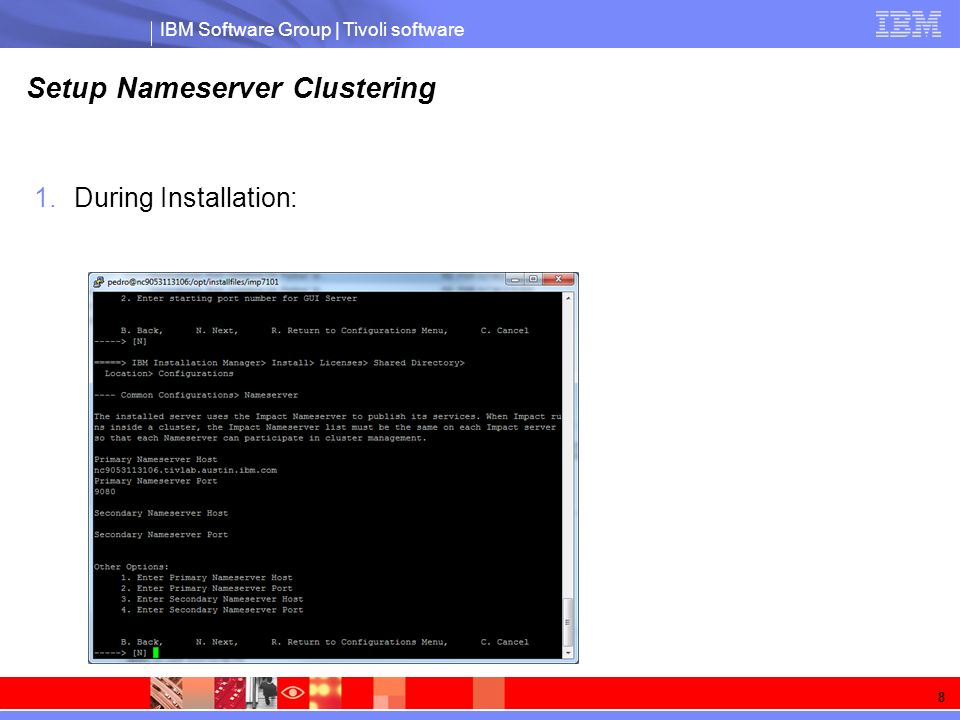Click the PuTTY icon in terminal title bar
This screenshot has height=720, width=960.
click(x=99, y=282)
